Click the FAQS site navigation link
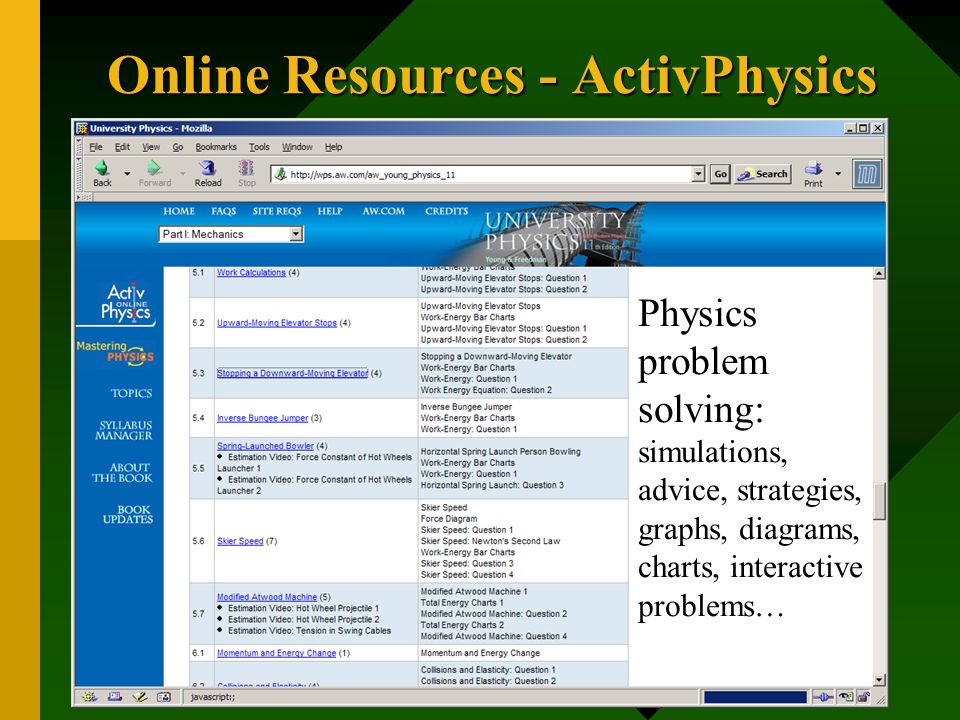960x720 pixels. click(x=223, y=211)
